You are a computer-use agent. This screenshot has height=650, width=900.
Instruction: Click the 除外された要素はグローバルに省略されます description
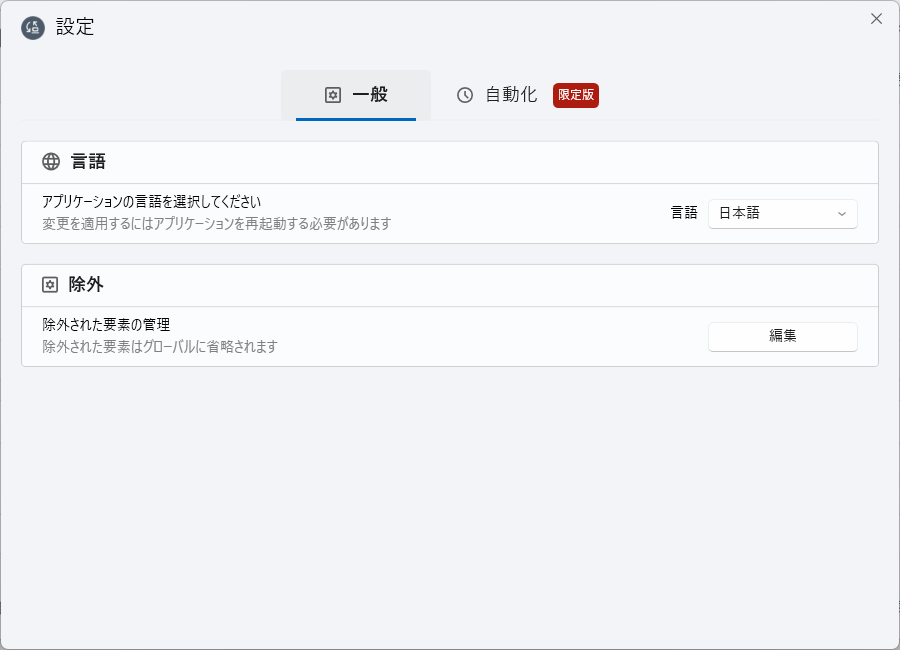coord(159,347)
